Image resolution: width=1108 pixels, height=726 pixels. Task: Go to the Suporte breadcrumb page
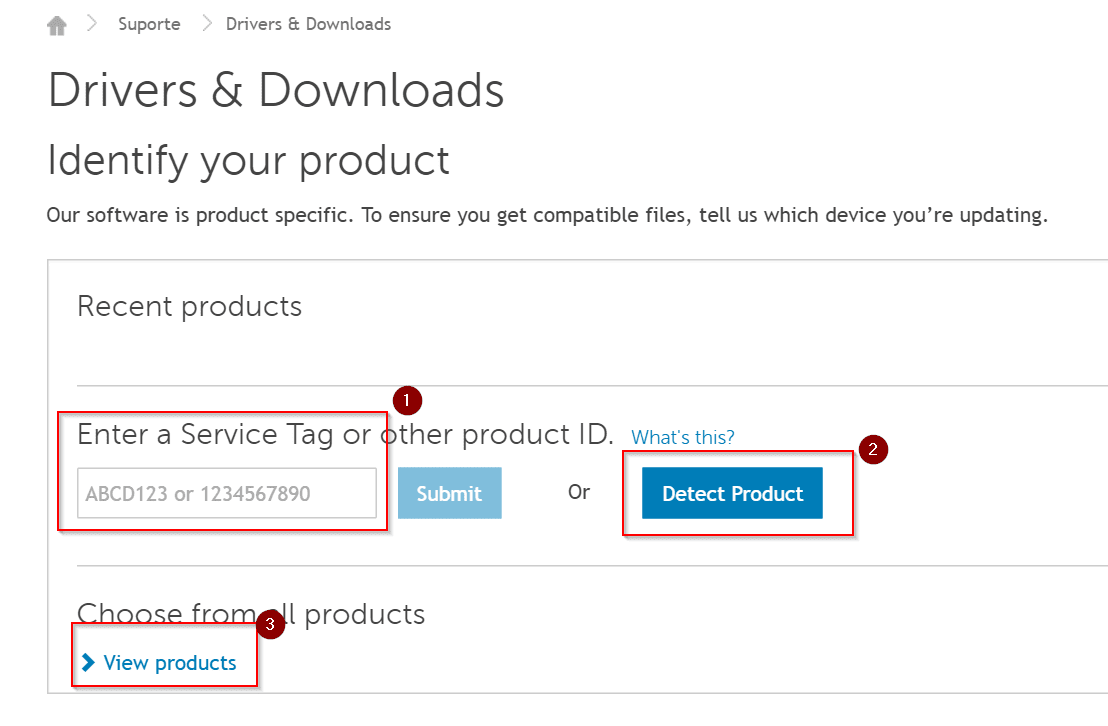click(149, 23)
